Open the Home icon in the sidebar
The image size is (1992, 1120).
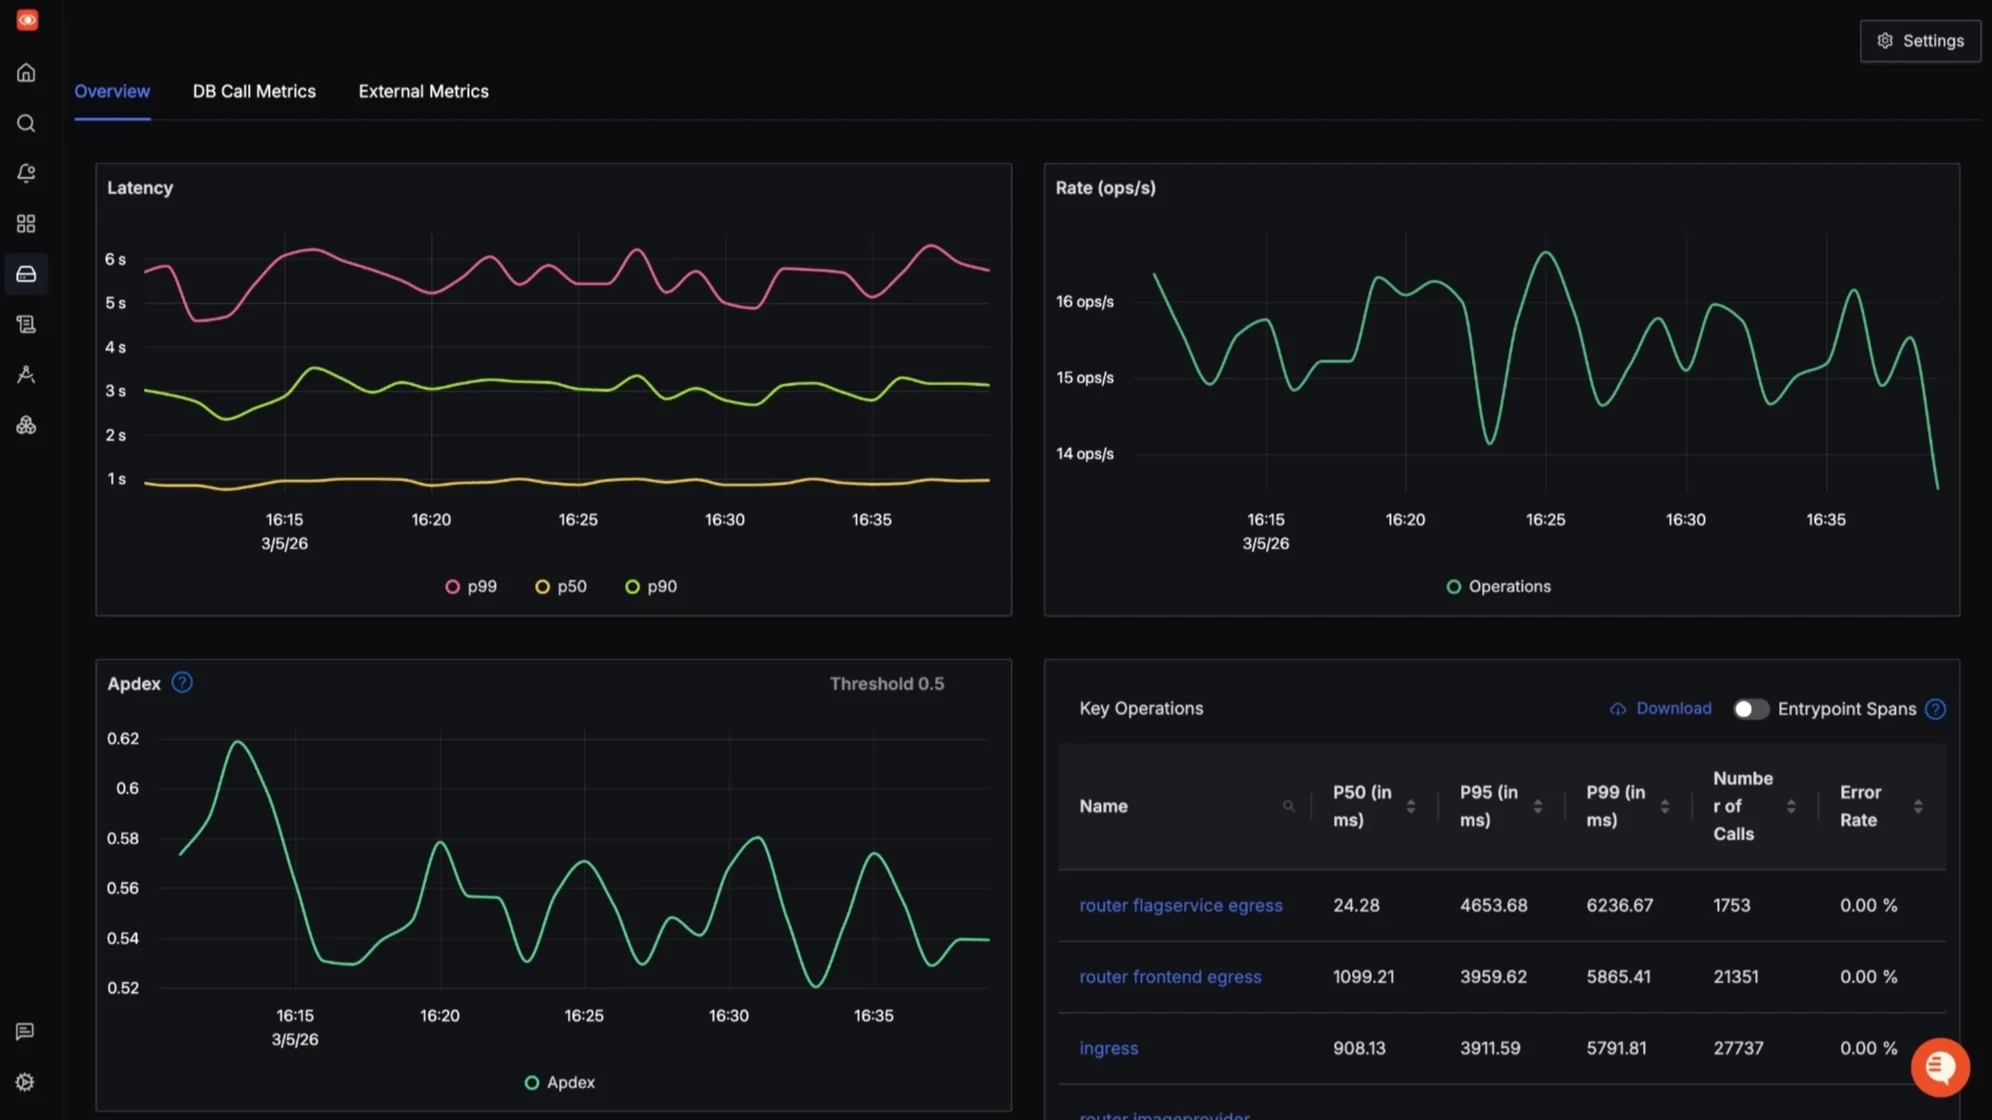26,72
